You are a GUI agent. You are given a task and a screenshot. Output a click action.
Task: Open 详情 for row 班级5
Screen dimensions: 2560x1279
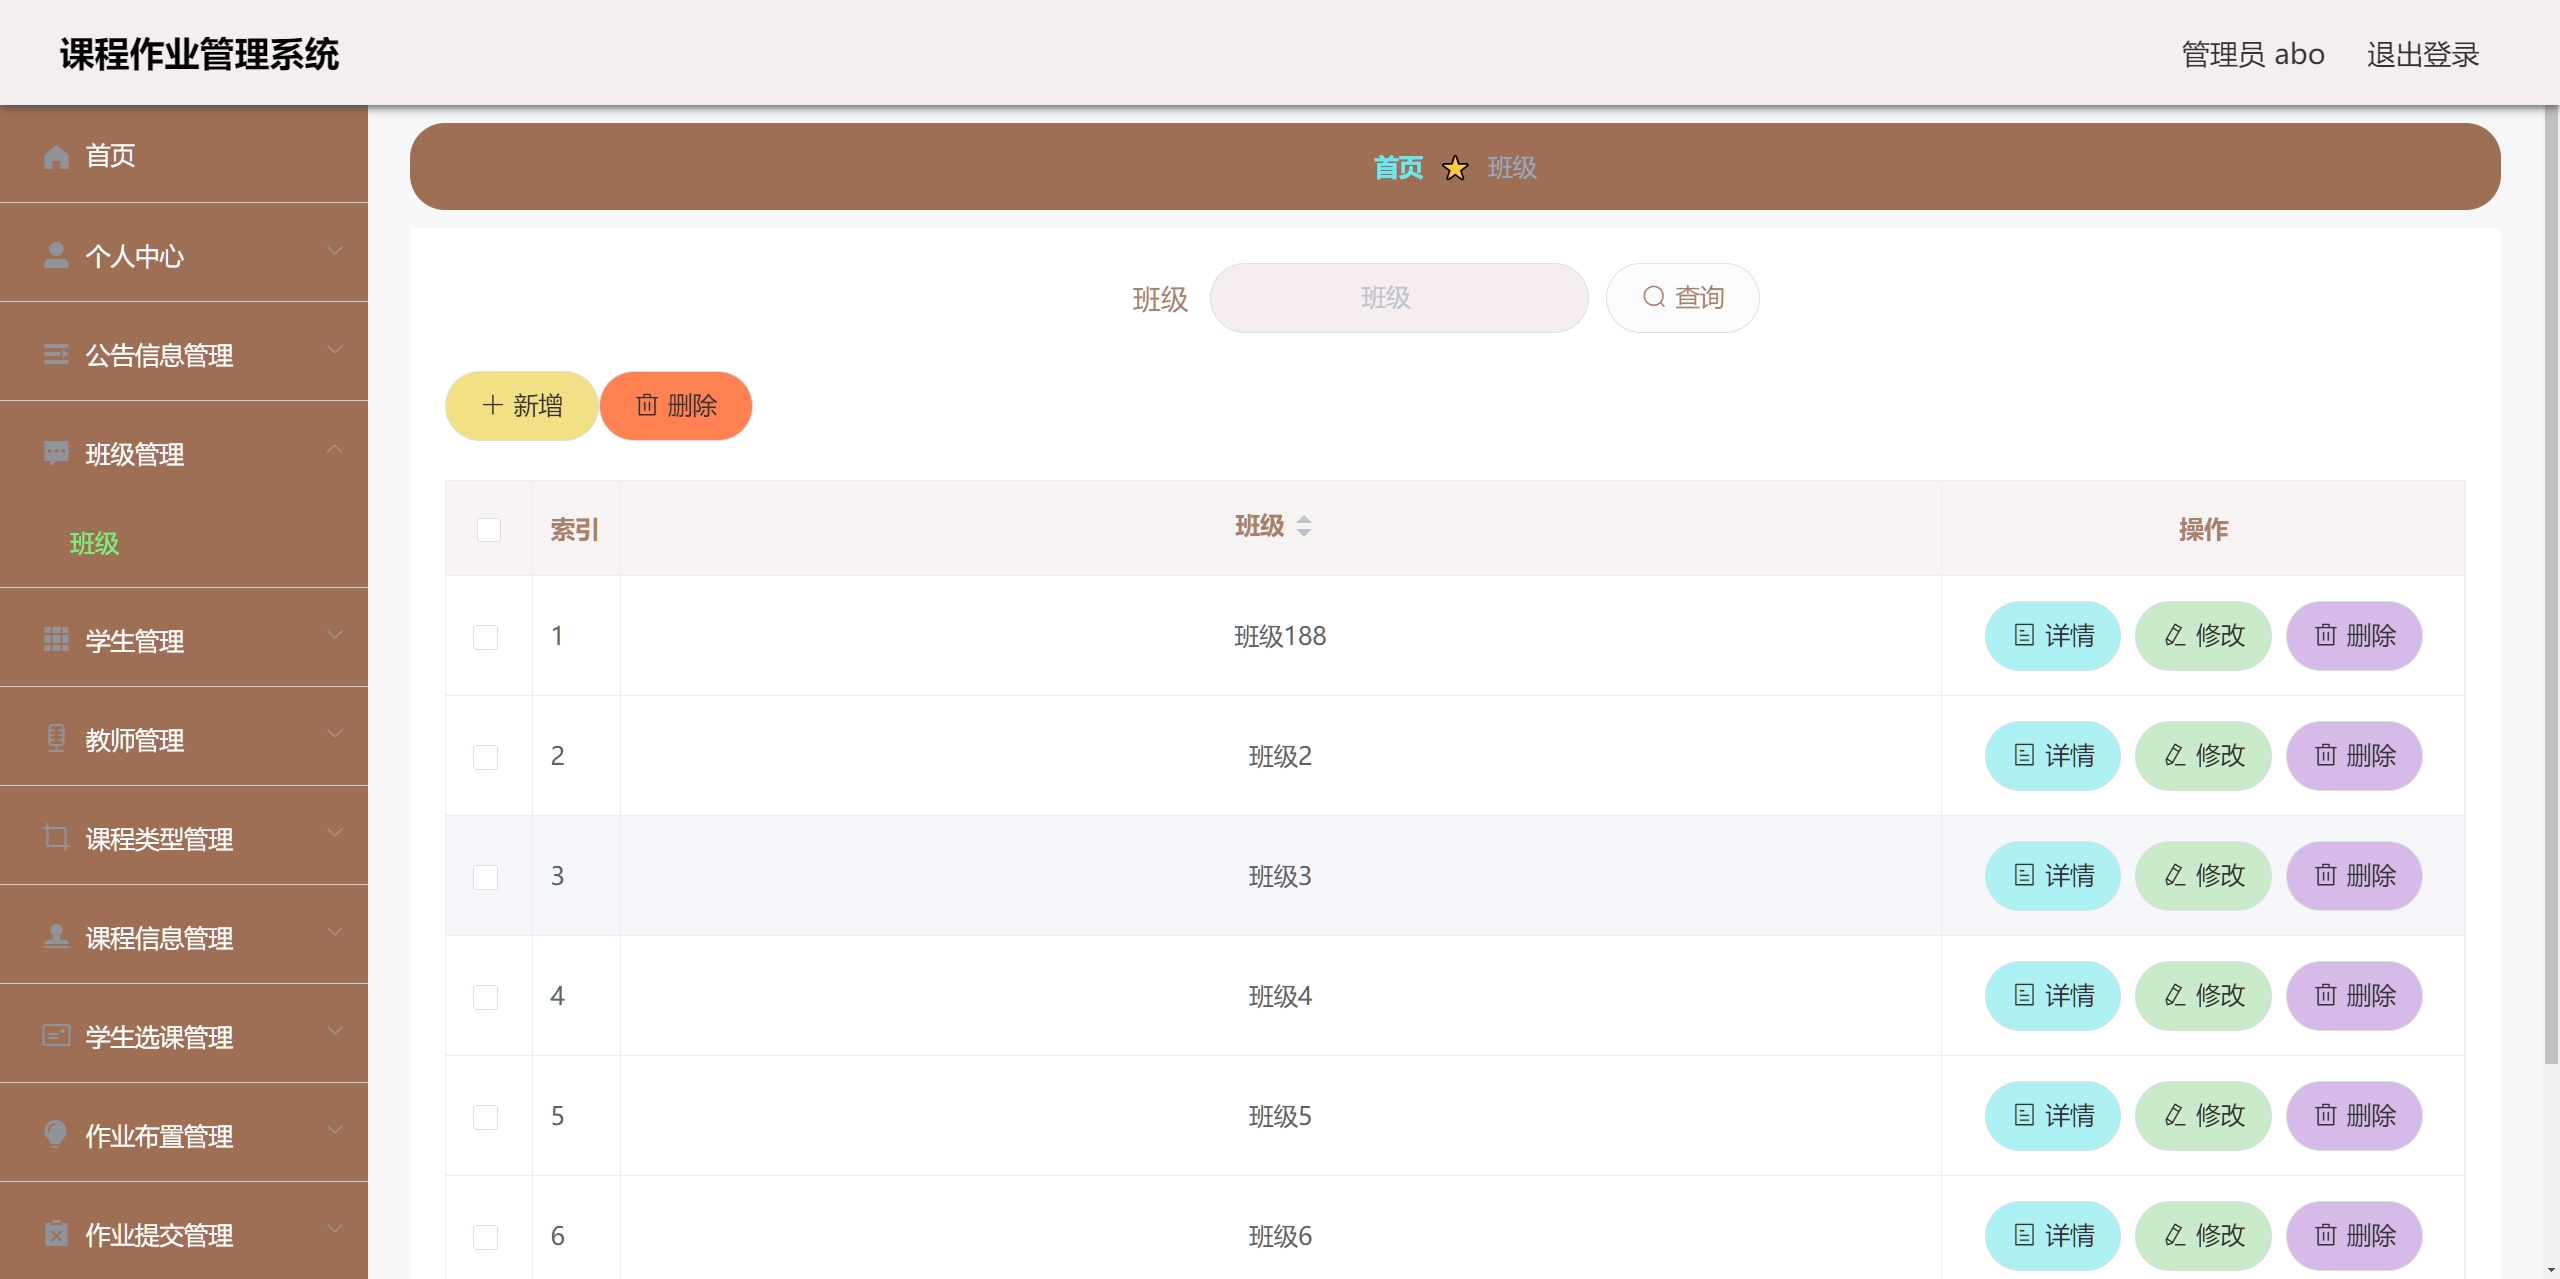point(2052,1116)
